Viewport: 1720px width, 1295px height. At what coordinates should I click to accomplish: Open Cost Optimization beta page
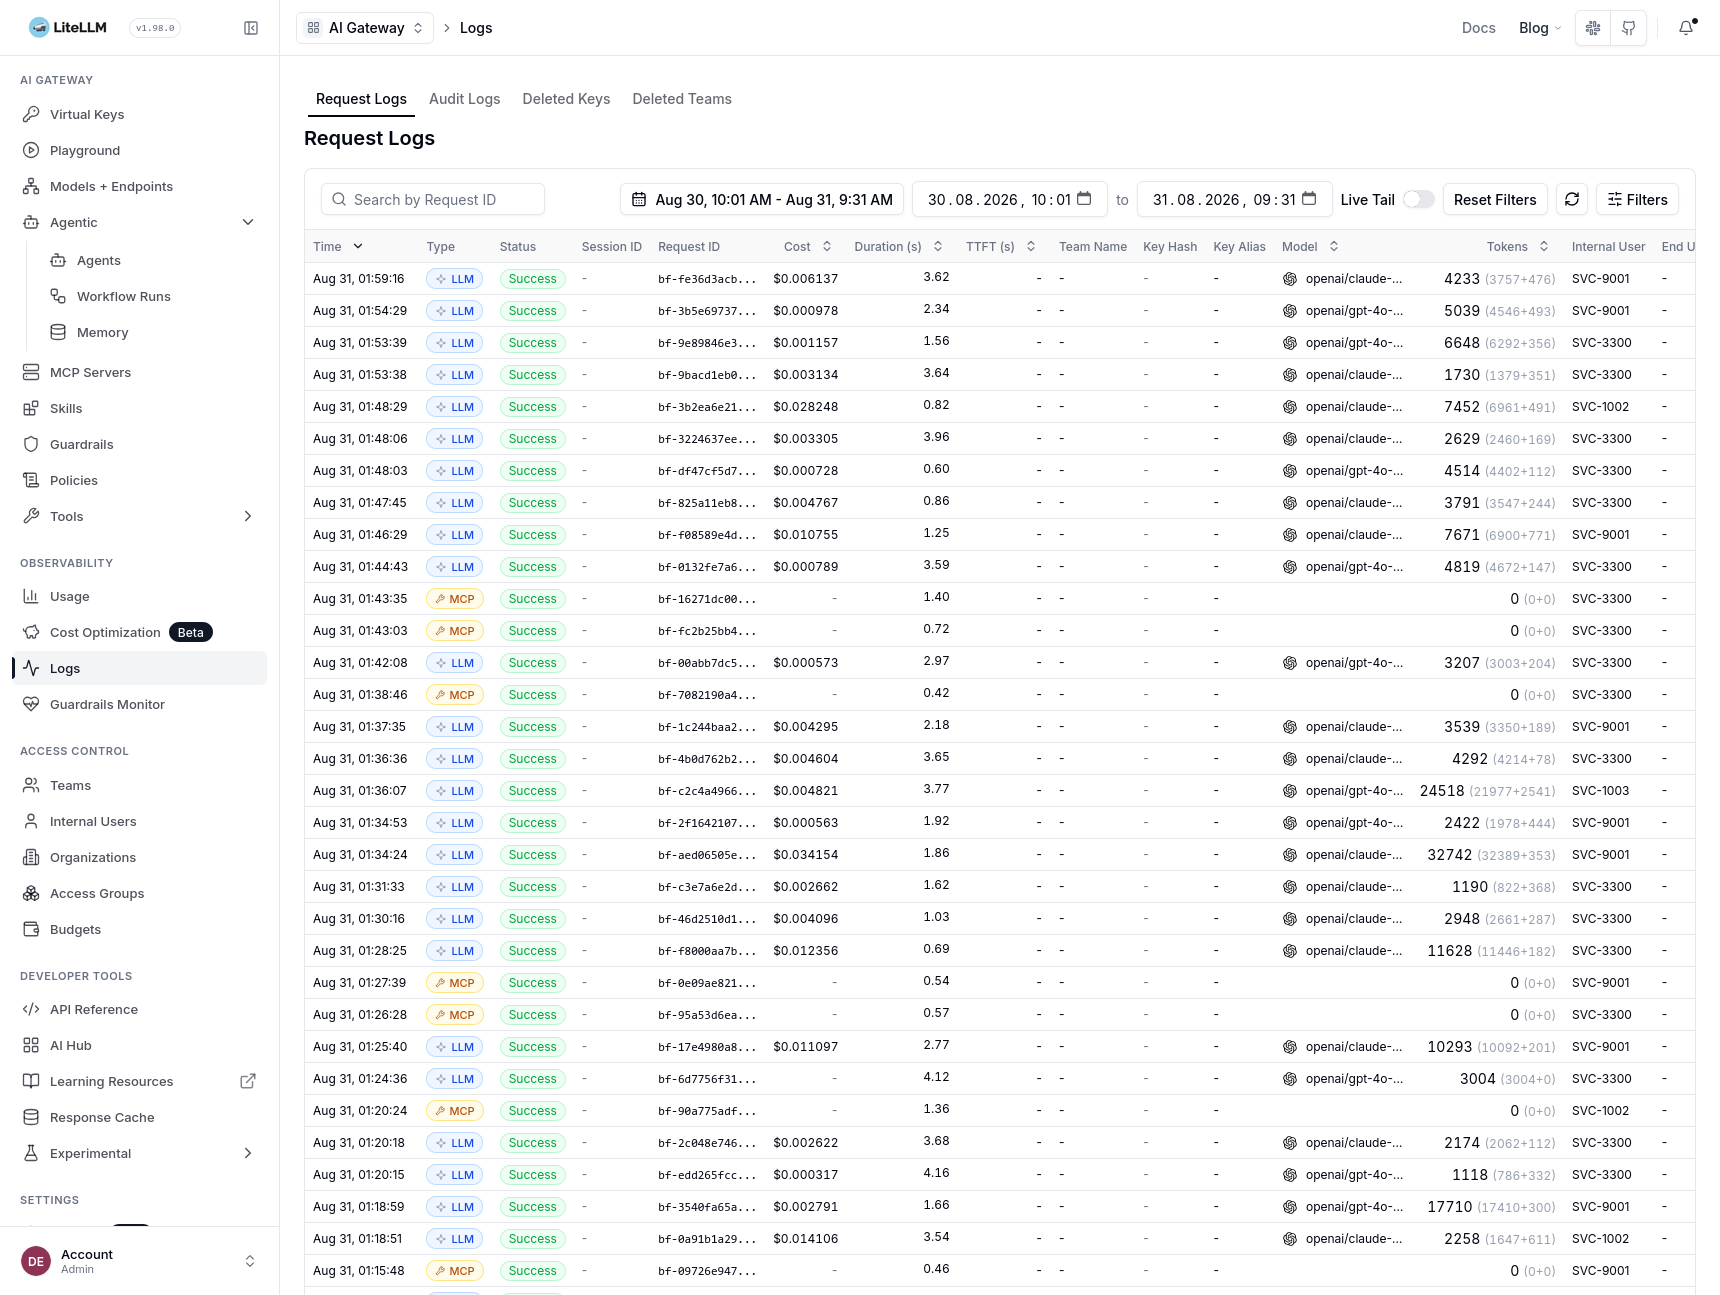139,632
